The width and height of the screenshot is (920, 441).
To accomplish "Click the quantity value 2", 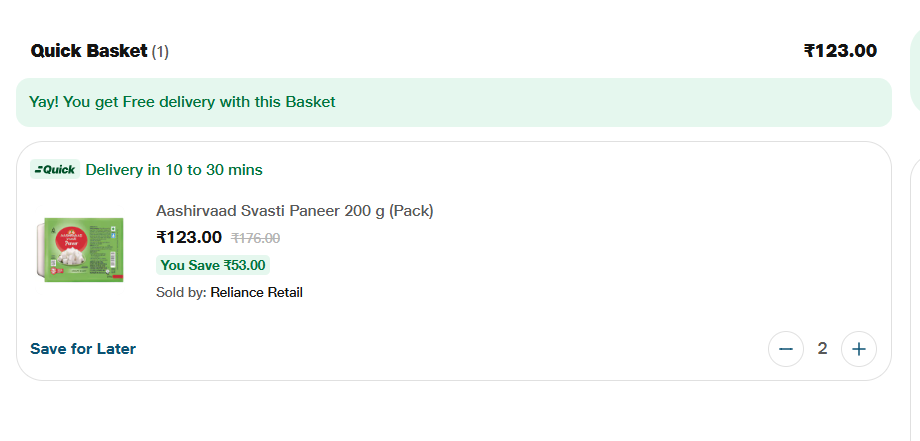I will coord(822,349).
